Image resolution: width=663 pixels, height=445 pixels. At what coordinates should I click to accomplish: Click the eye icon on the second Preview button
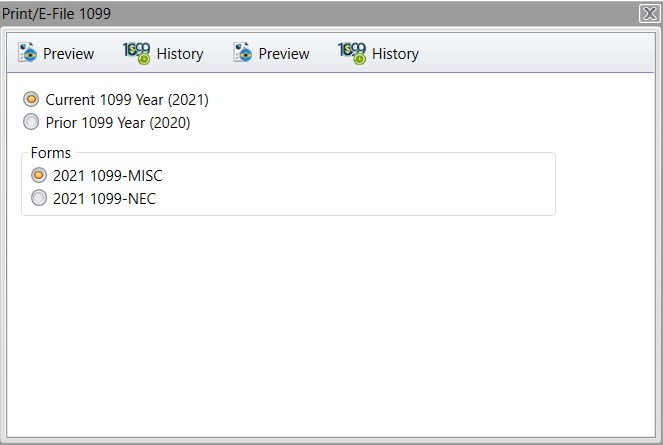243,53
